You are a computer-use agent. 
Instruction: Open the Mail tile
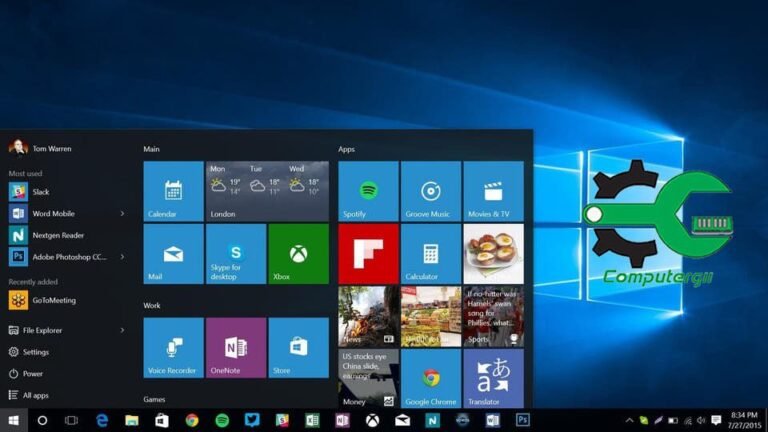point(173,254)
